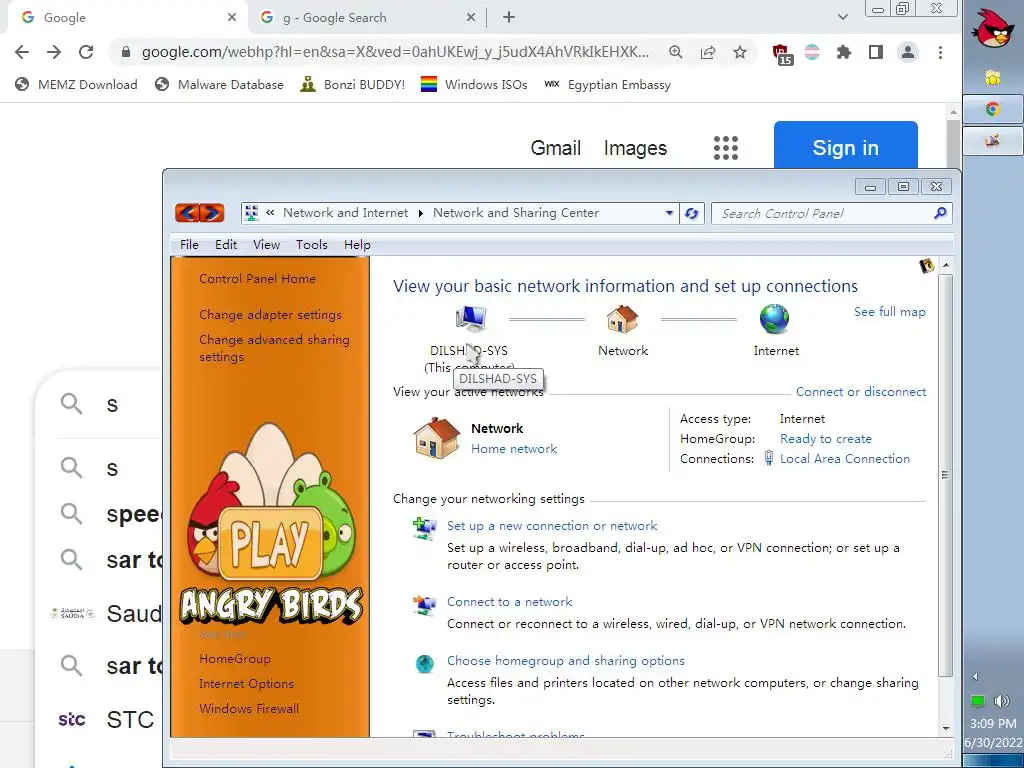Screen dimensions: 1024x768
Task: Click the search magnifier in Control Panel
Action: click(x=940, y=213)
